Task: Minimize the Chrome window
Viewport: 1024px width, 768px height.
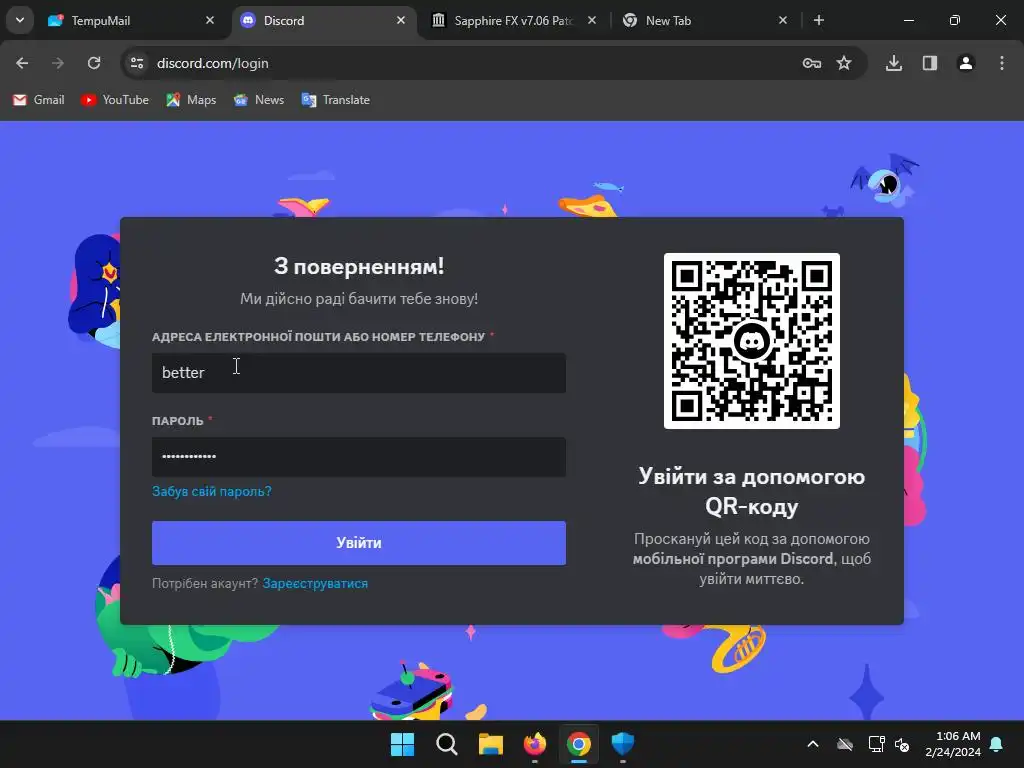Action: (908, 20)
